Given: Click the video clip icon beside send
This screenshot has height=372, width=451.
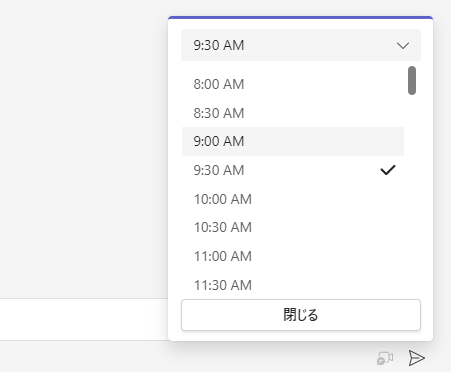Looking at the screenshot, I should [385, 358].
